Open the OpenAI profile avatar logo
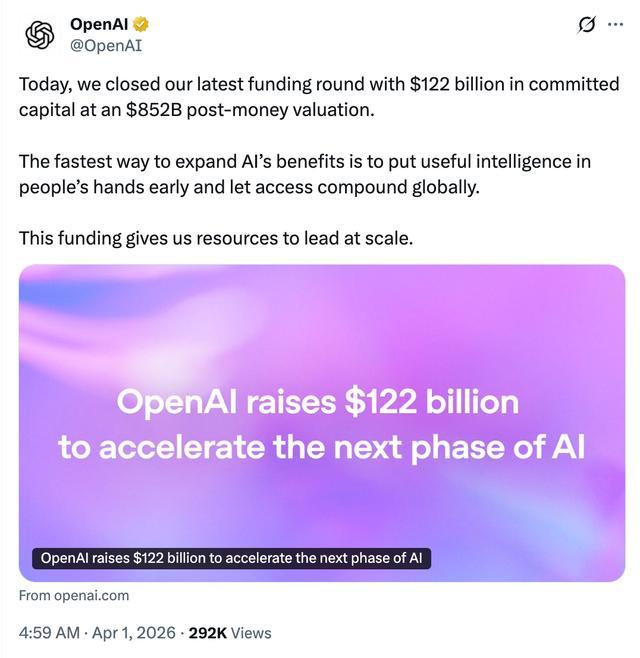640x658 pixels. coord(40,34)
